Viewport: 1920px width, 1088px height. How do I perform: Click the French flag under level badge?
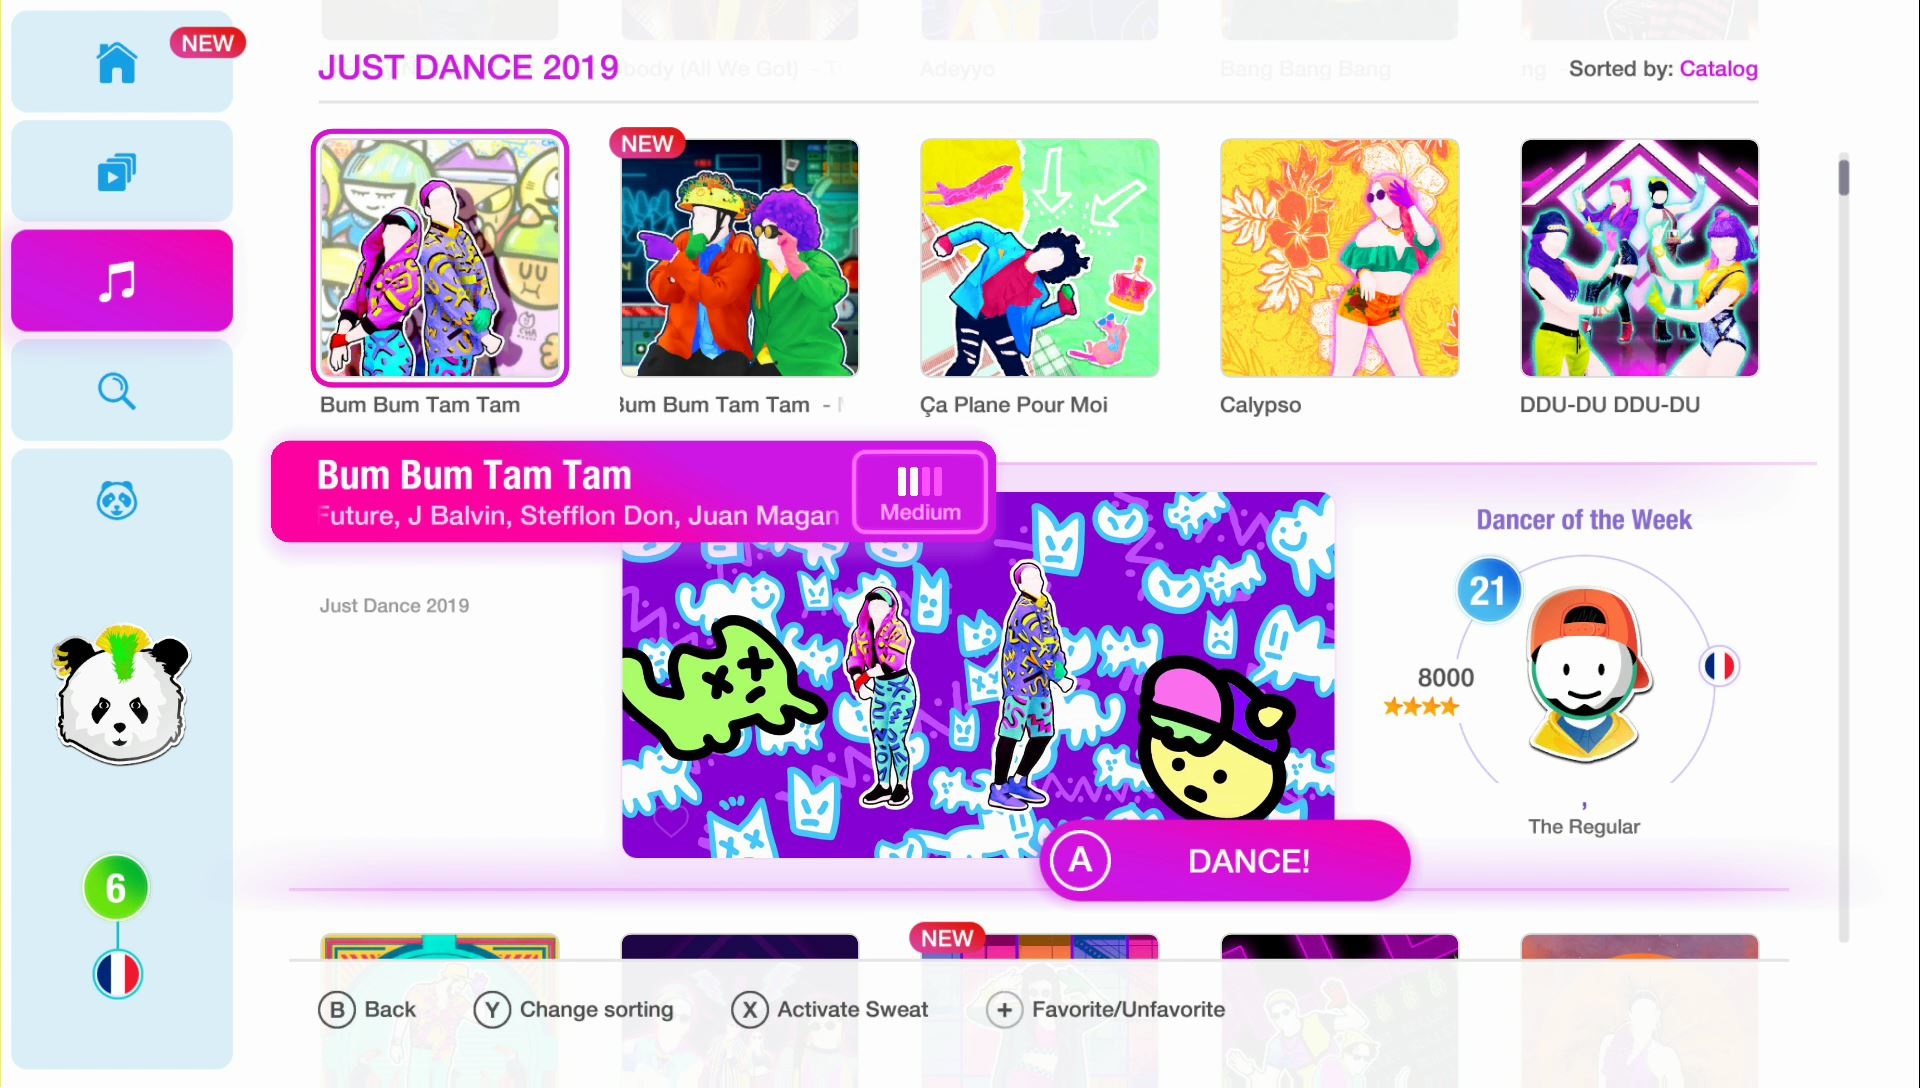[117, 975]
